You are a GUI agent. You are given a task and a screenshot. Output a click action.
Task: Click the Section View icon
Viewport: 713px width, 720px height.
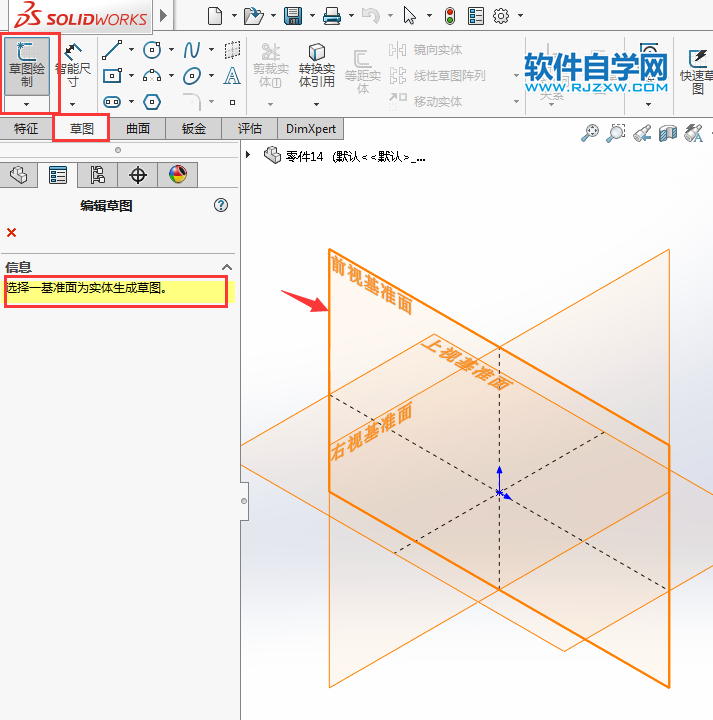click(668, 133)
